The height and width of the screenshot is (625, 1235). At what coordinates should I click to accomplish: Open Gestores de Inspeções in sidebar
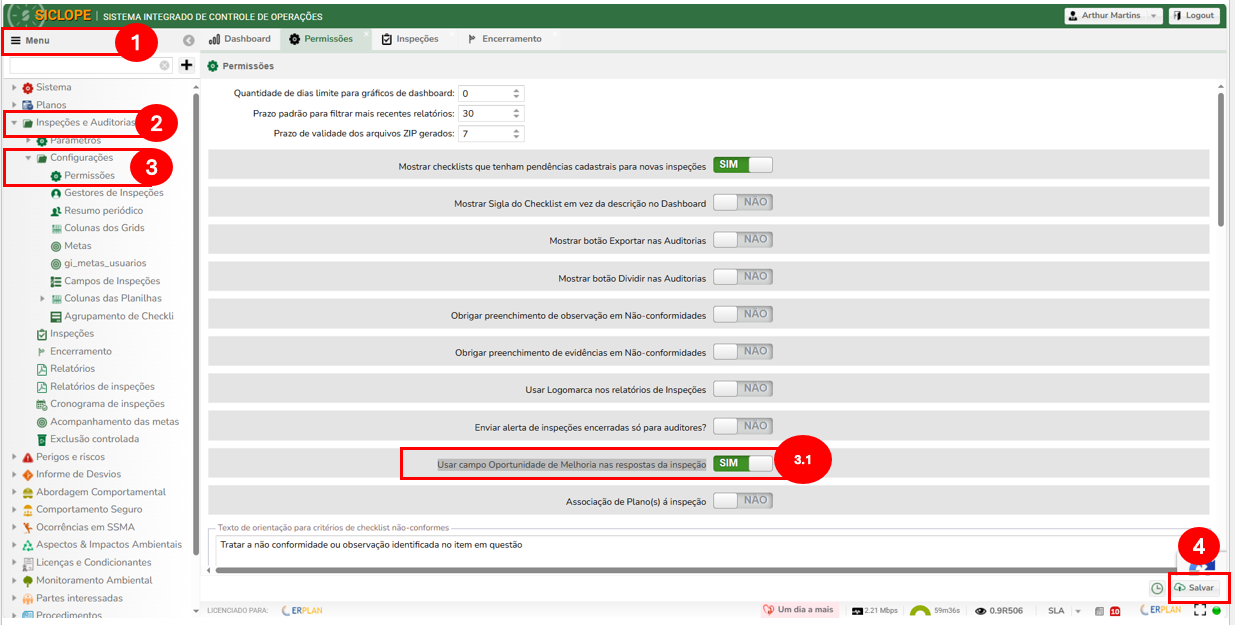click(x=113, y=193)
